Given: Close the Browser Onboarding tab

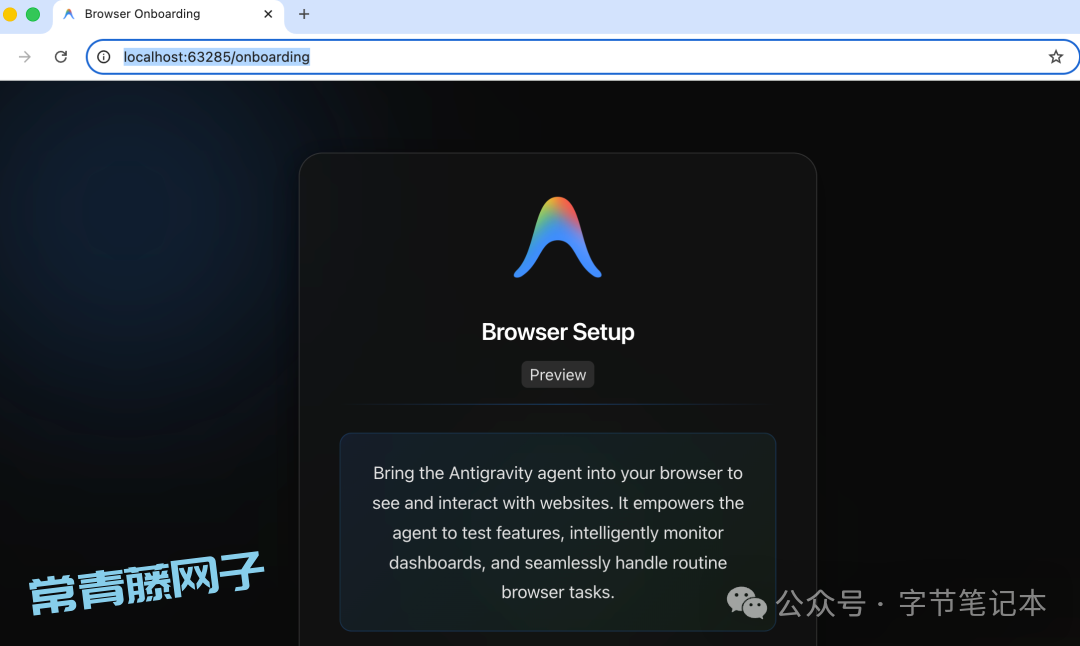Looking at the screenshot, I should click(x=268, y=14).
